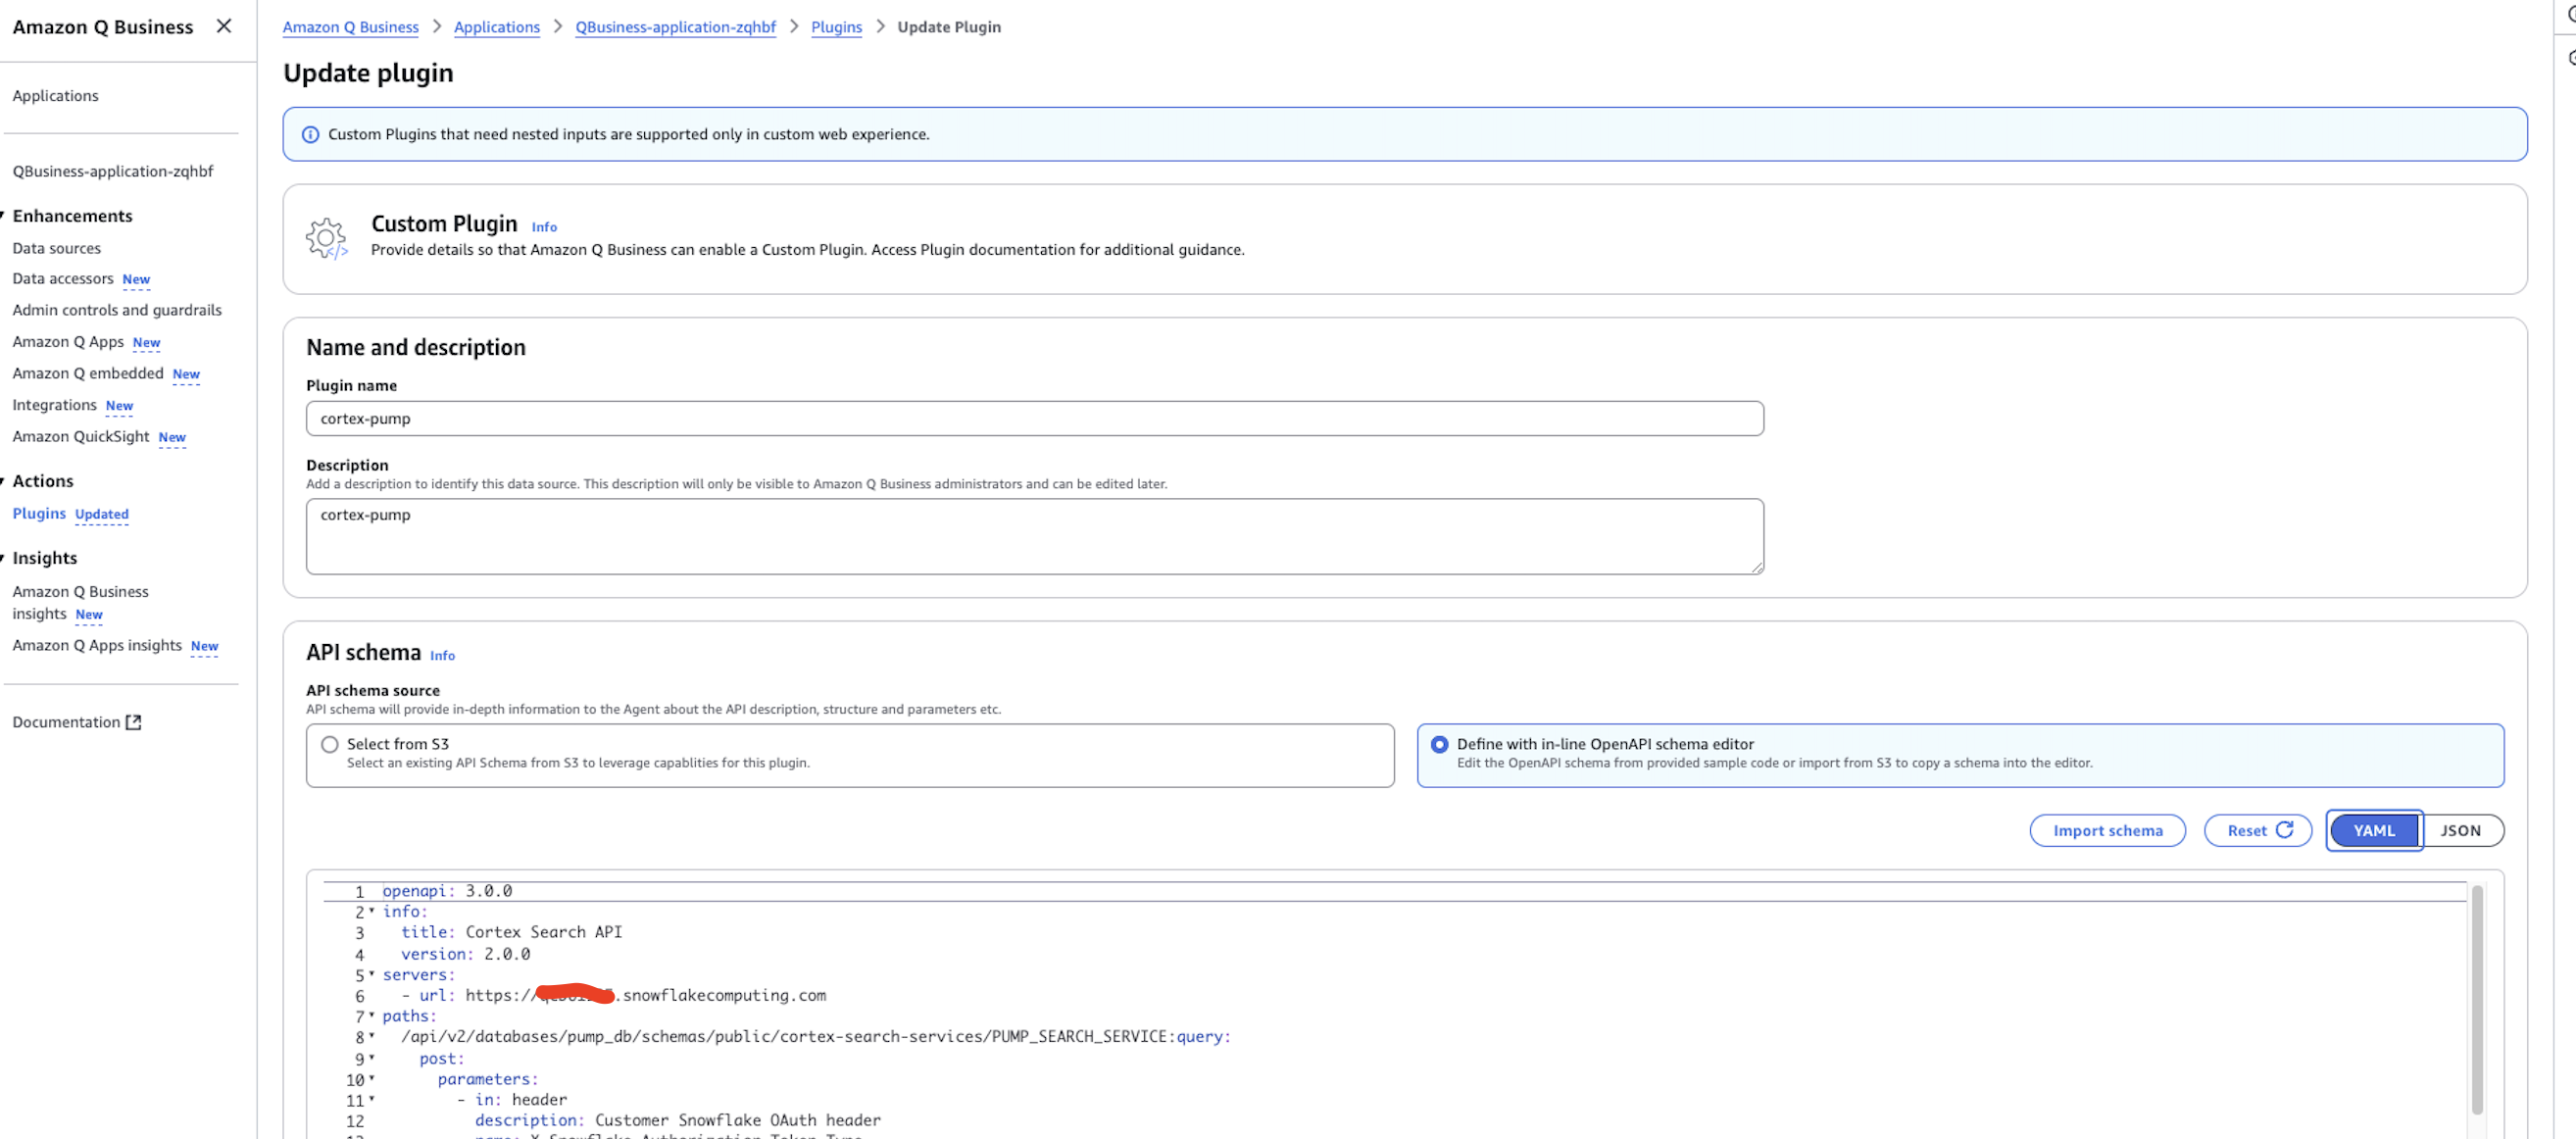Image resolution: width=2576 pixels, height=1139 pixels.
Task: Open Data sources in the sidebar
Action: coord(56,248)
